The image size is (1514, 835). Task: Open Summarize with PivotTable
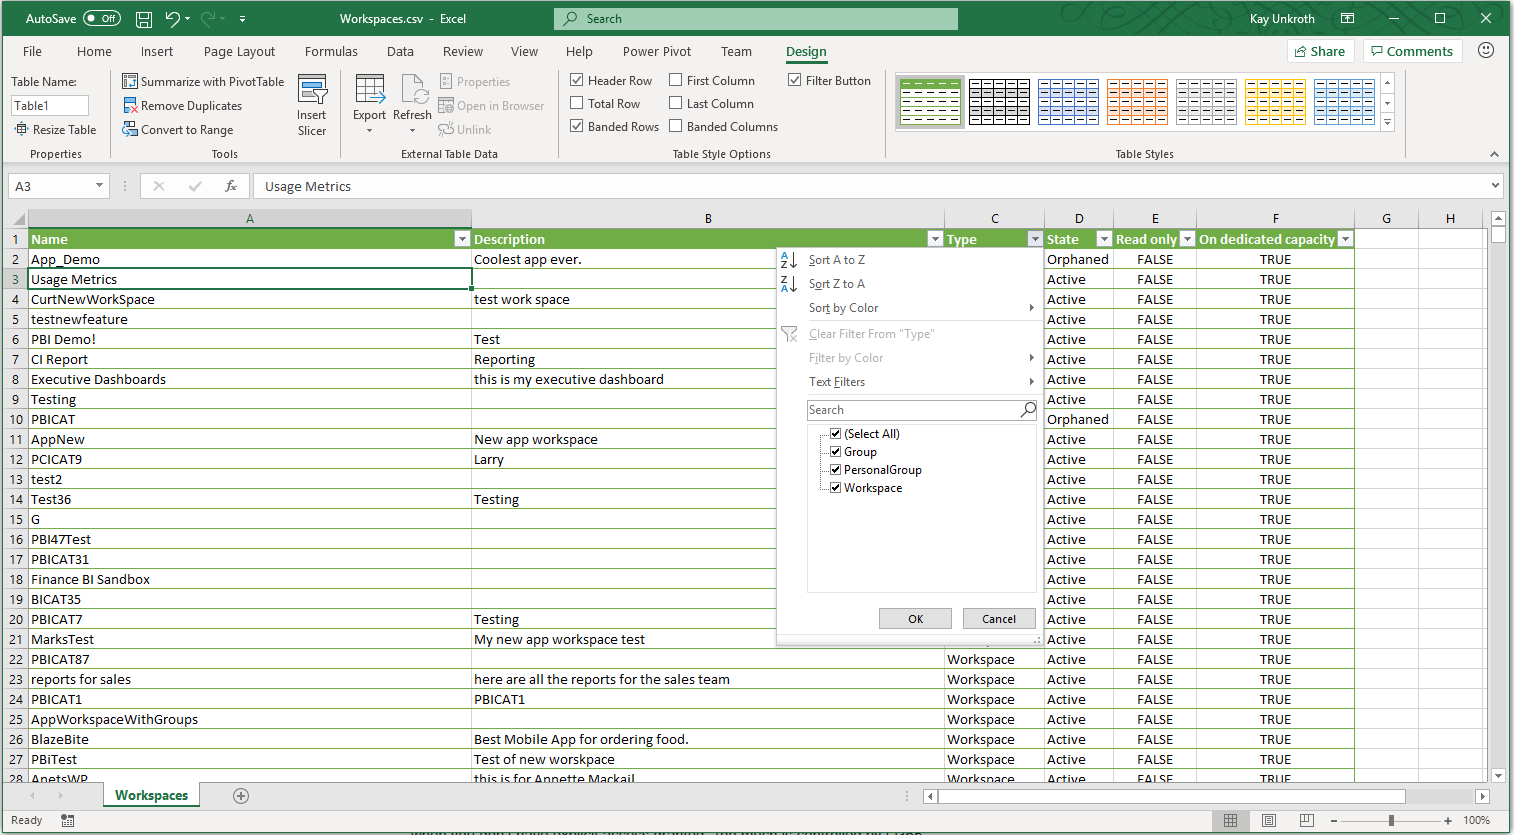coord(203,81)
